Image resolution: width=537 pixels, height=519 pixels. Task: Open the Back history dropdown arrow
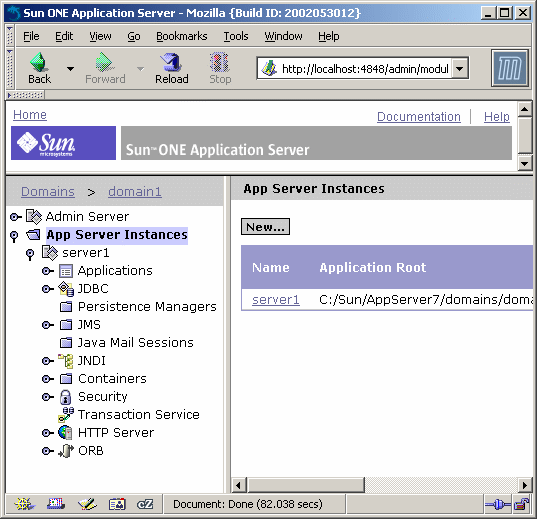click(70, 69)
